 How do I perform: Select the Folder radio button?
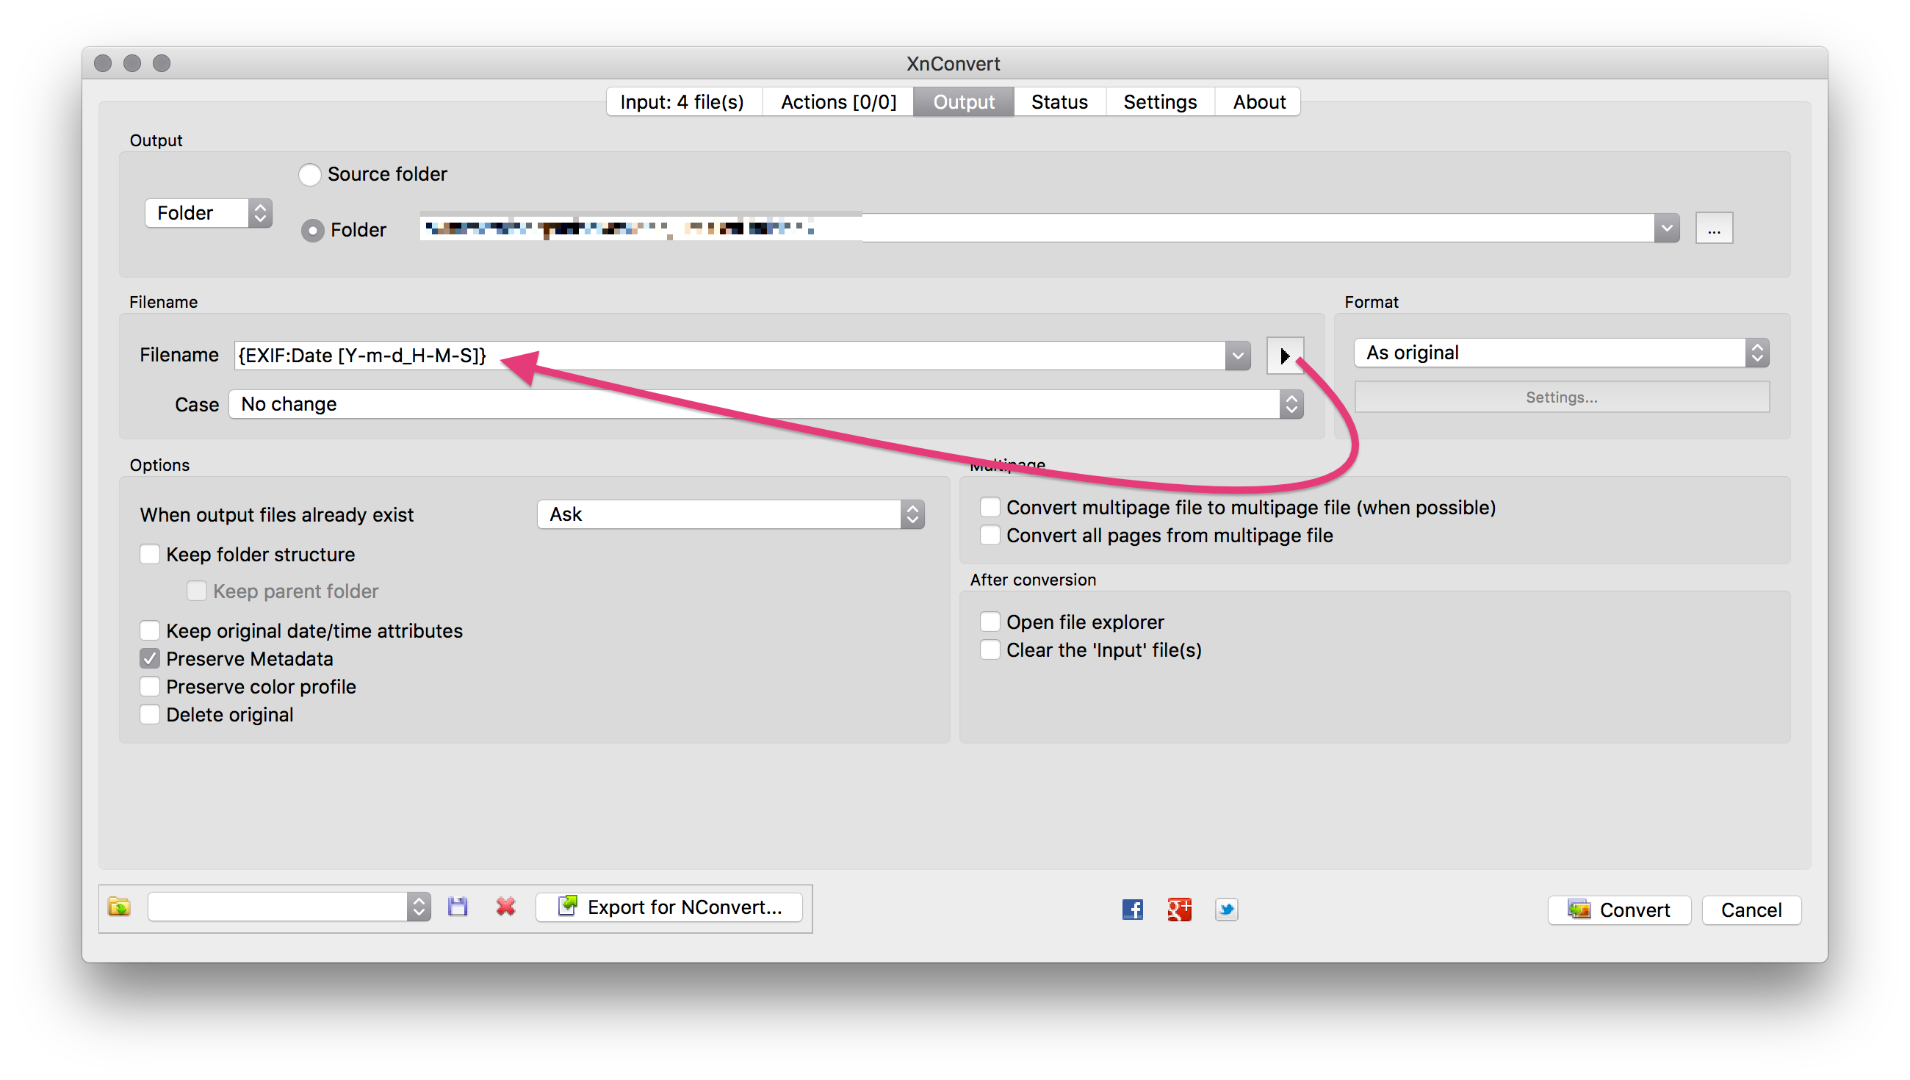point(313,230)
